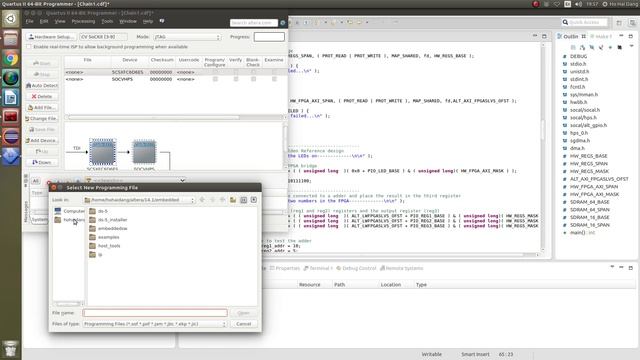Screen dimensions: 640x360
Task: Maximize the Outline view in Eclipse
Action: pos(631,36)
